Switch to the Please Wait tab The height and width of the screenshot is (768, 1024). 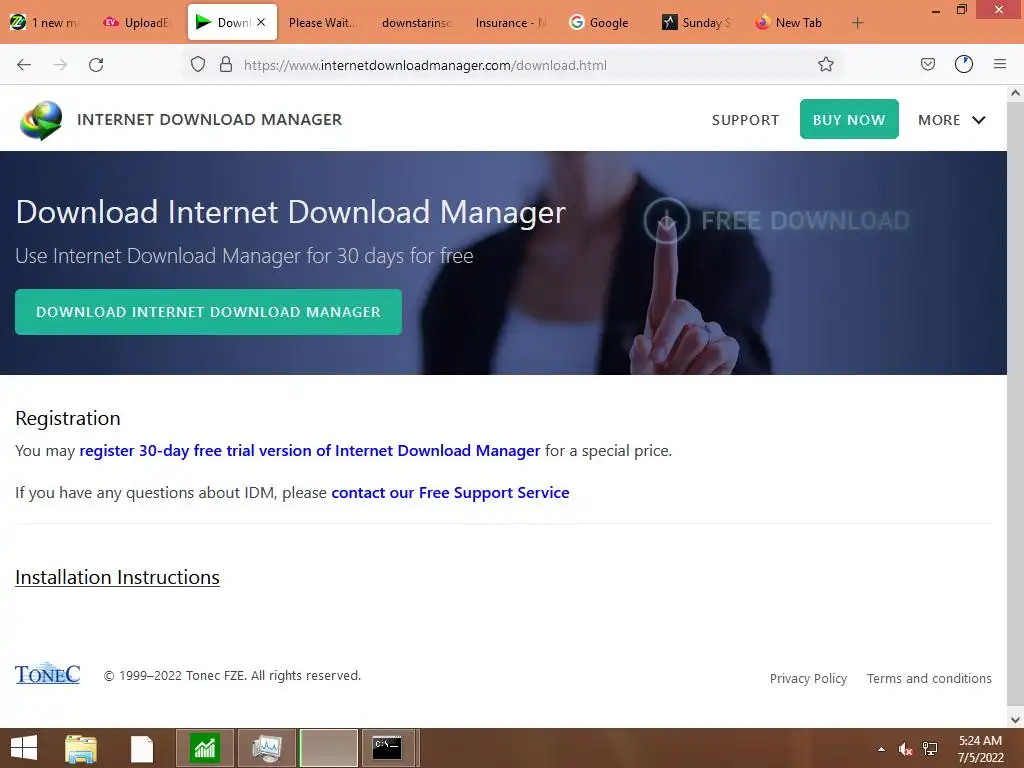[323, 23]
